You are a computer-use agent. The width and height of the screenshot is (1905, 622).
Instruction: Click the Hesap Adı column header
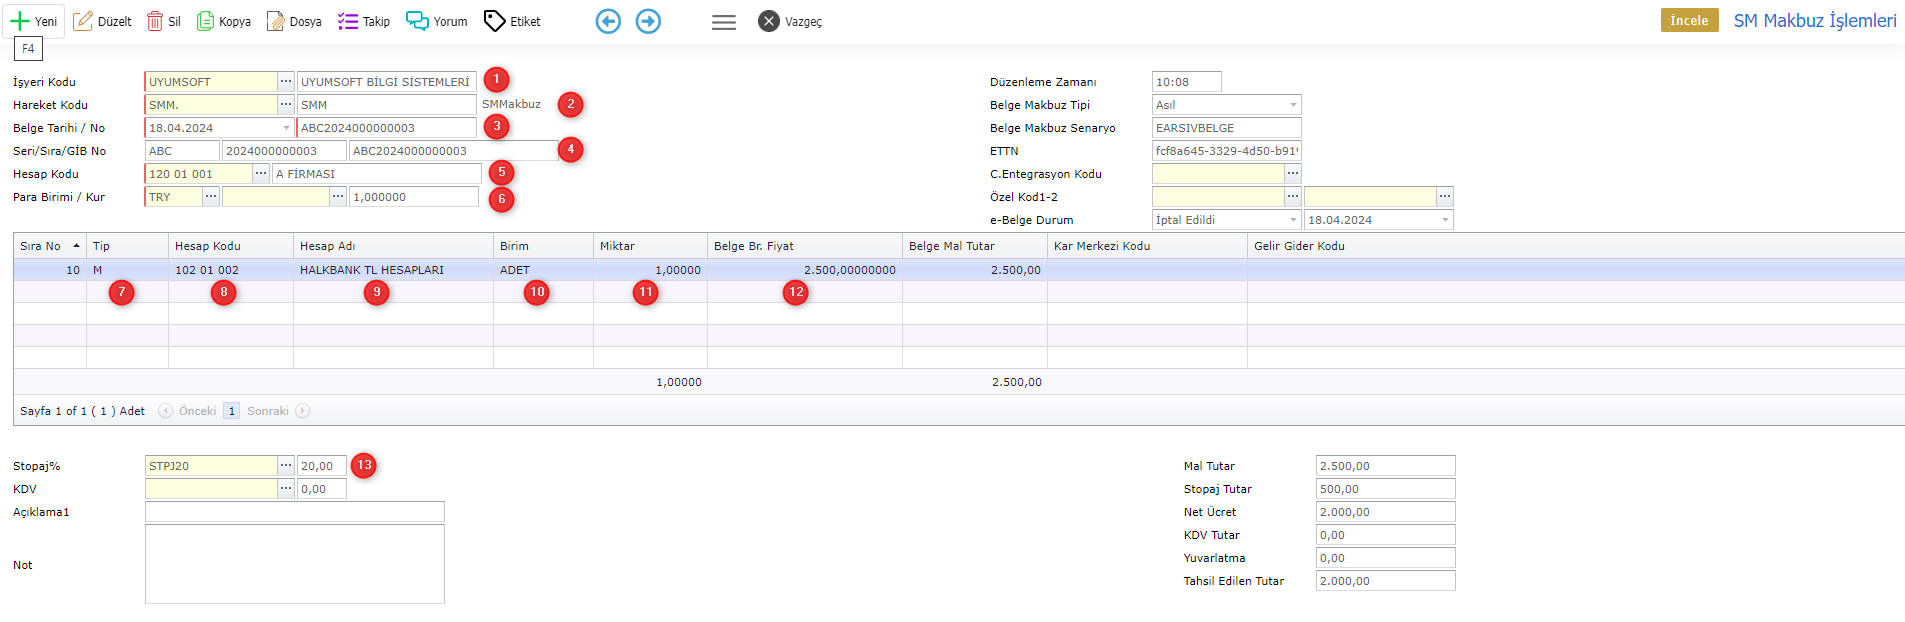pos(393,246)
